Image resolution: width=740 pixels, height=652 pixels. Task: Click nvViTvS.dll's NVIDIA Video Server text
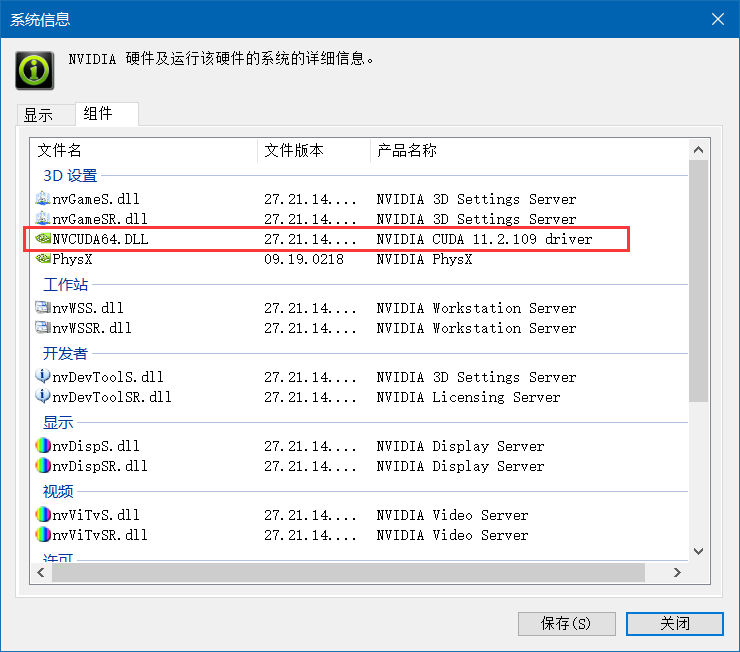pyautogui.click(x=452, y=515)
